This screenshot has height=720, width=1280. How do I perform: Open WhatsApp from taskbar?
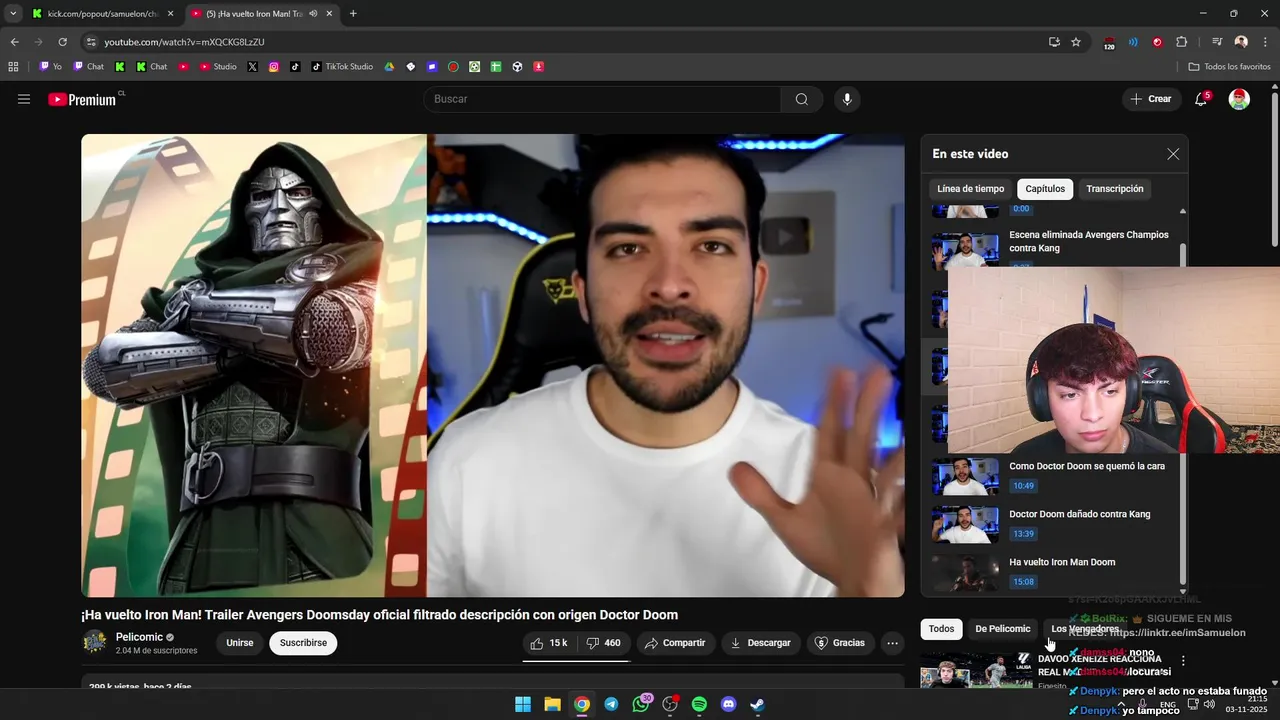pyautogui.click(x=641, y=704)
